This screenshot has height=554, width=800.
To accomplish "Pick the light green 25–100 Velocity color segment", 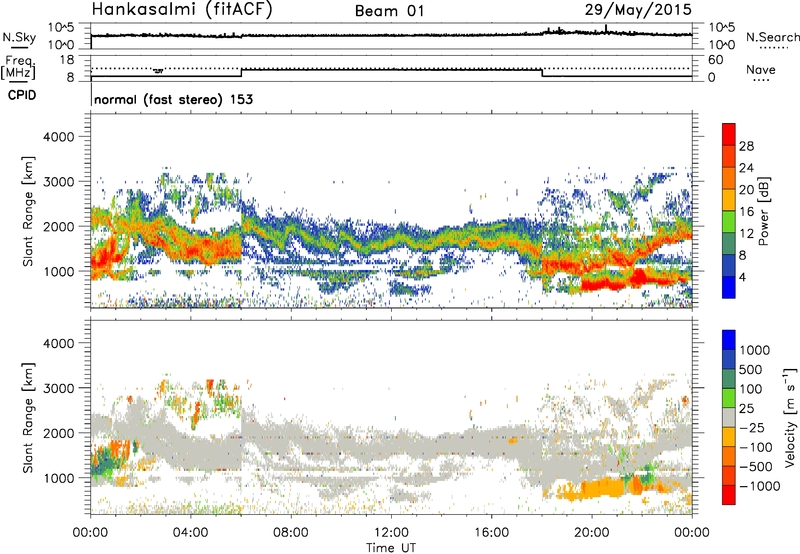I will coord(729,398).
